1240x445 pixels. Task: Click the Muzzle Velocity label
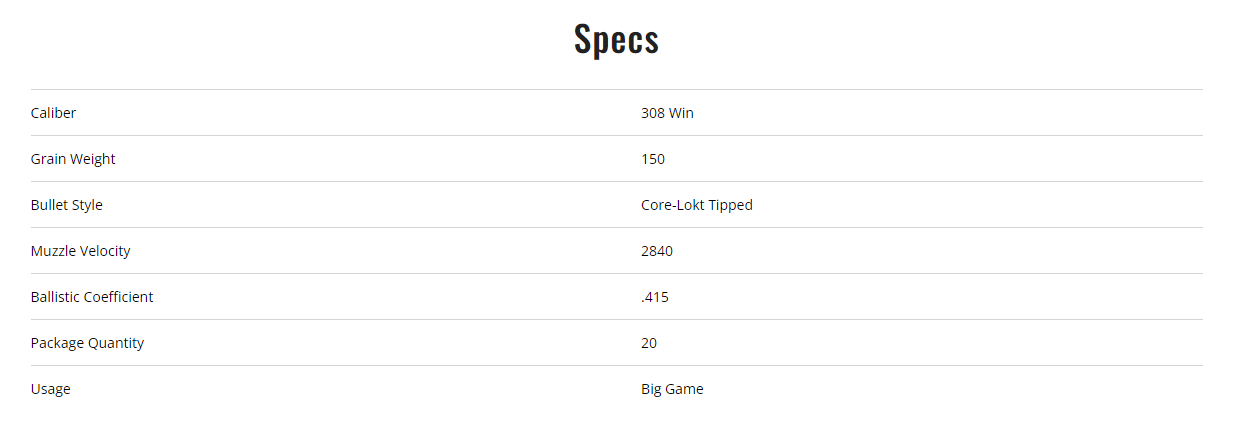pyautogui.click(x=81, y=251)
